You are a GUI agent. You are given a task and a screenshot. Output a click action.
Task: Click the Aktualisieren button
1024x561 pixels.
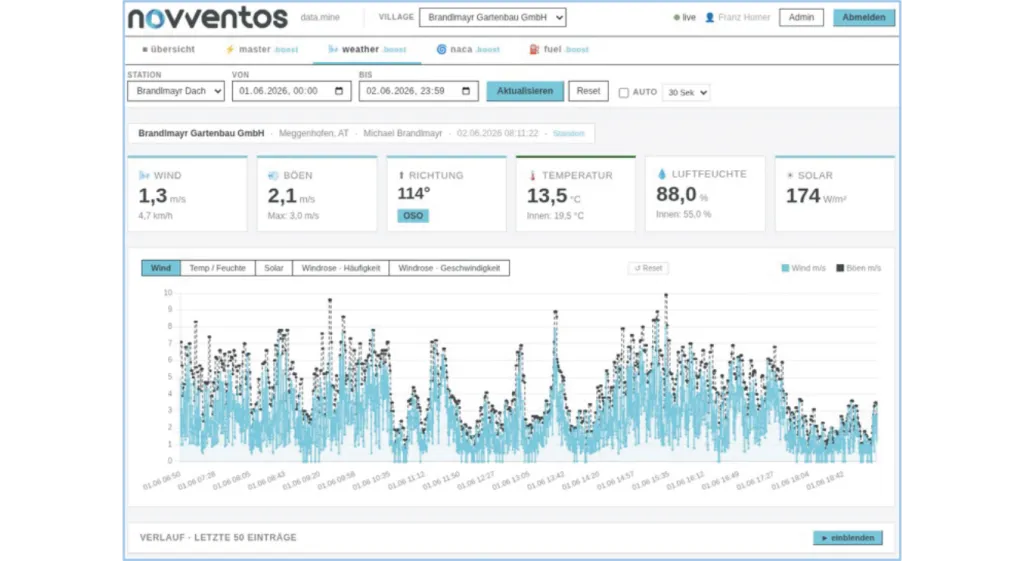click(x=524, y=91)
